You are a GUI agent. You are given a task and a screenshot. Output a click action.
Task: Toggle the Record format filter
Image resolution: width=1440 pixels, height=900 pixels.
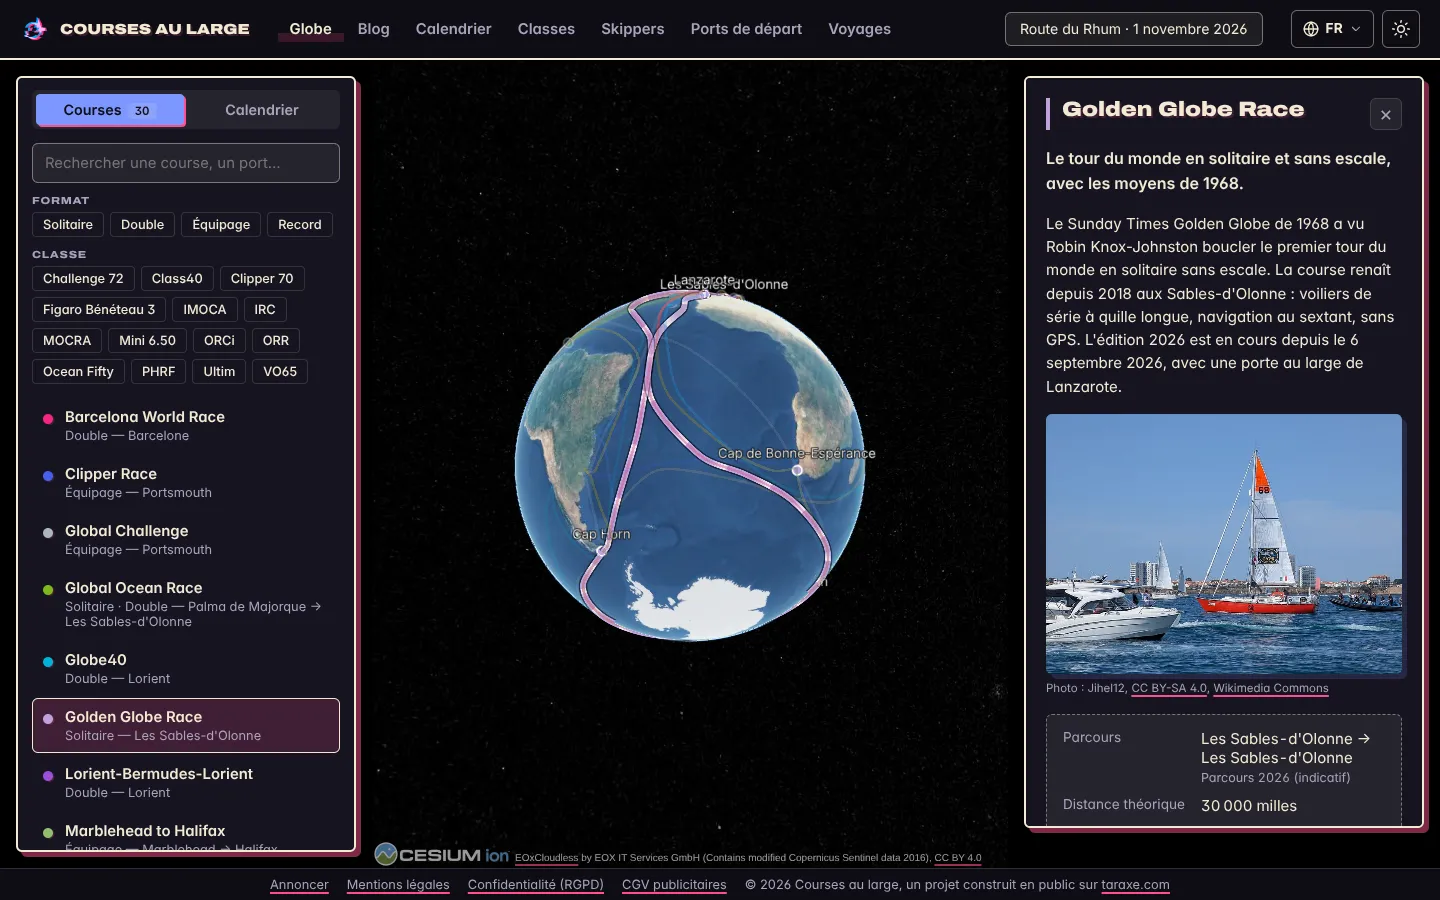point(300,225)
